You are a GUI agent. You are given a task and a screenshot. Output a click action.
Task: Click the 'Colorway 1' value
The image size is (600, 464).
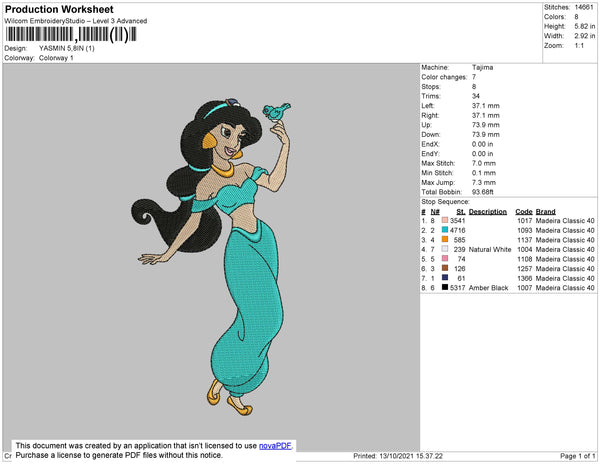coord(56,58)
